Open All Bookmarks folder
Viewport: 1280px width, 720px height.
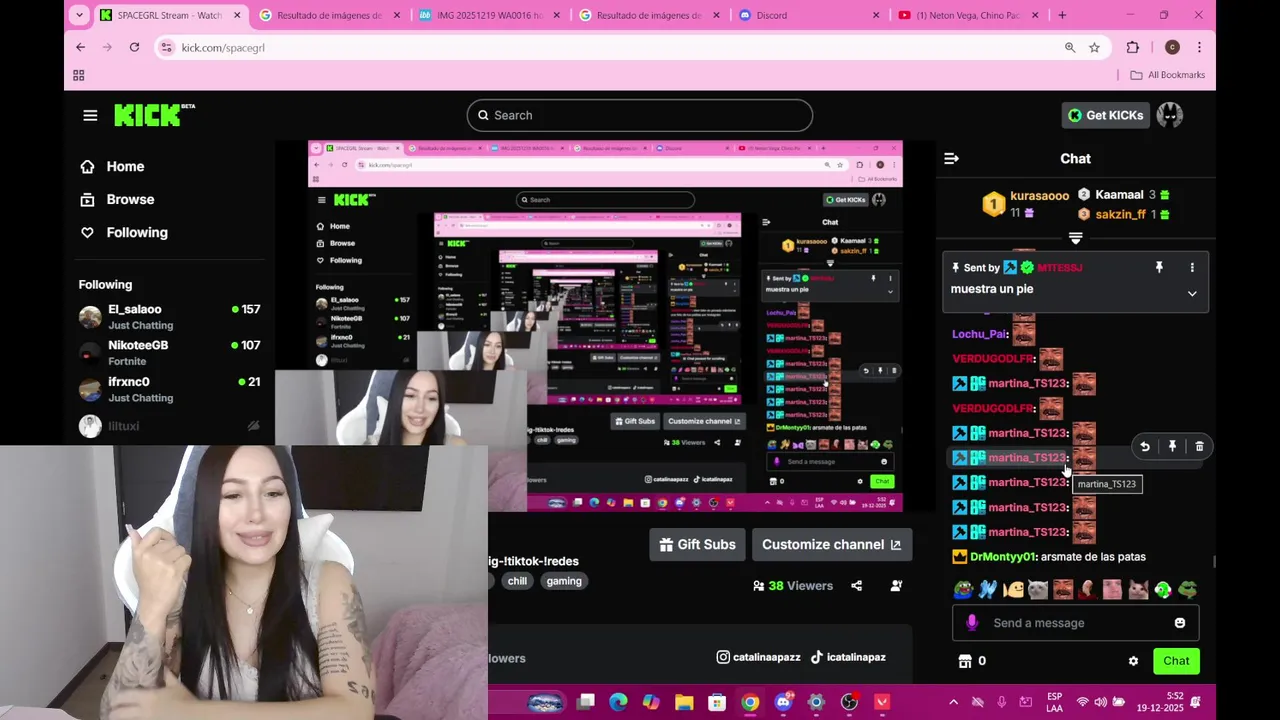[x=1167, y=75]
